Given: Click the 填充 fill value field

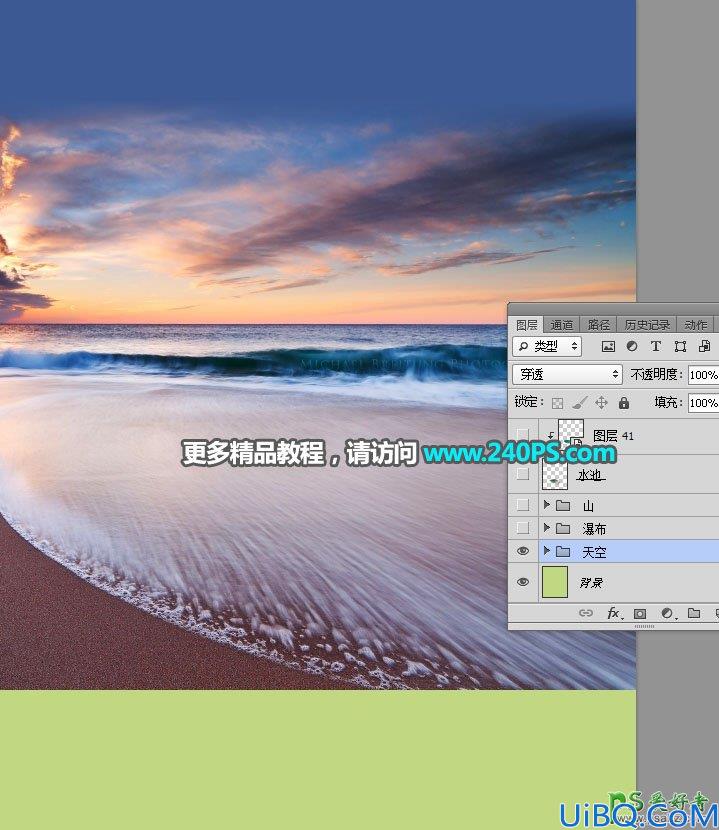Looking at the screenshot, I should coord(704,403).
